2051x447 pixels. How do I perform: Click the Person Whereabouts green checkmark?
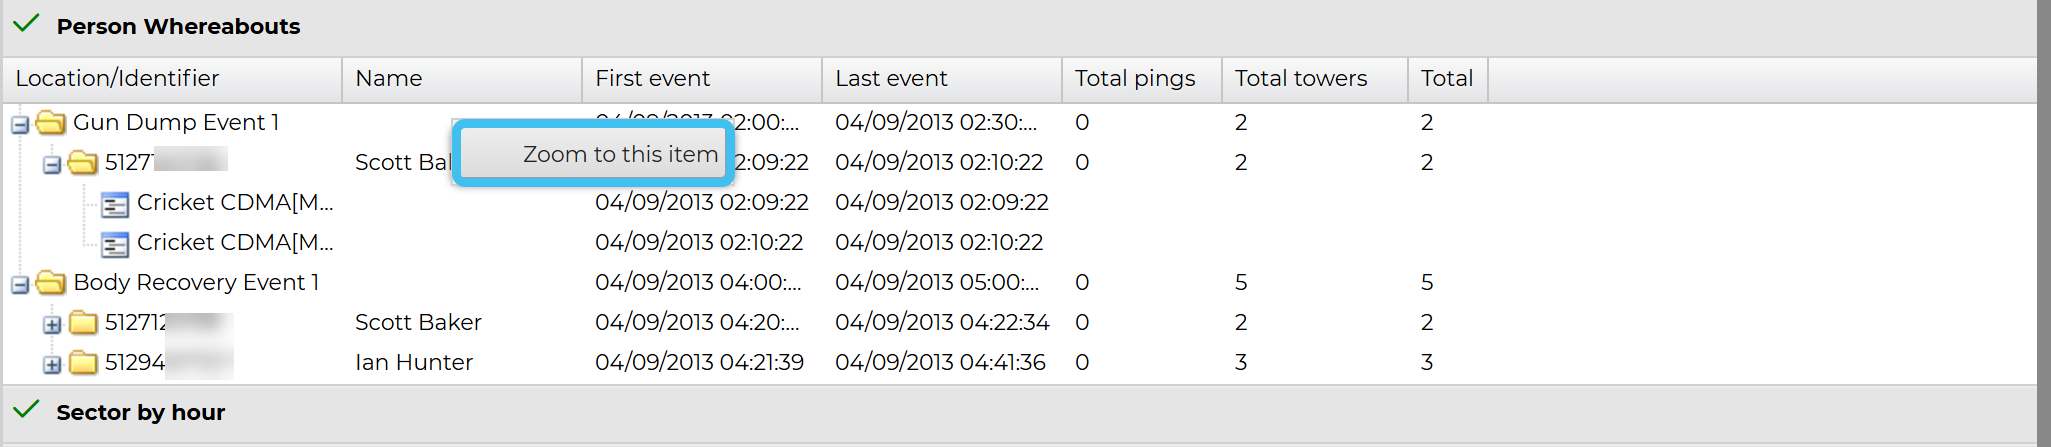coord(26,24)
